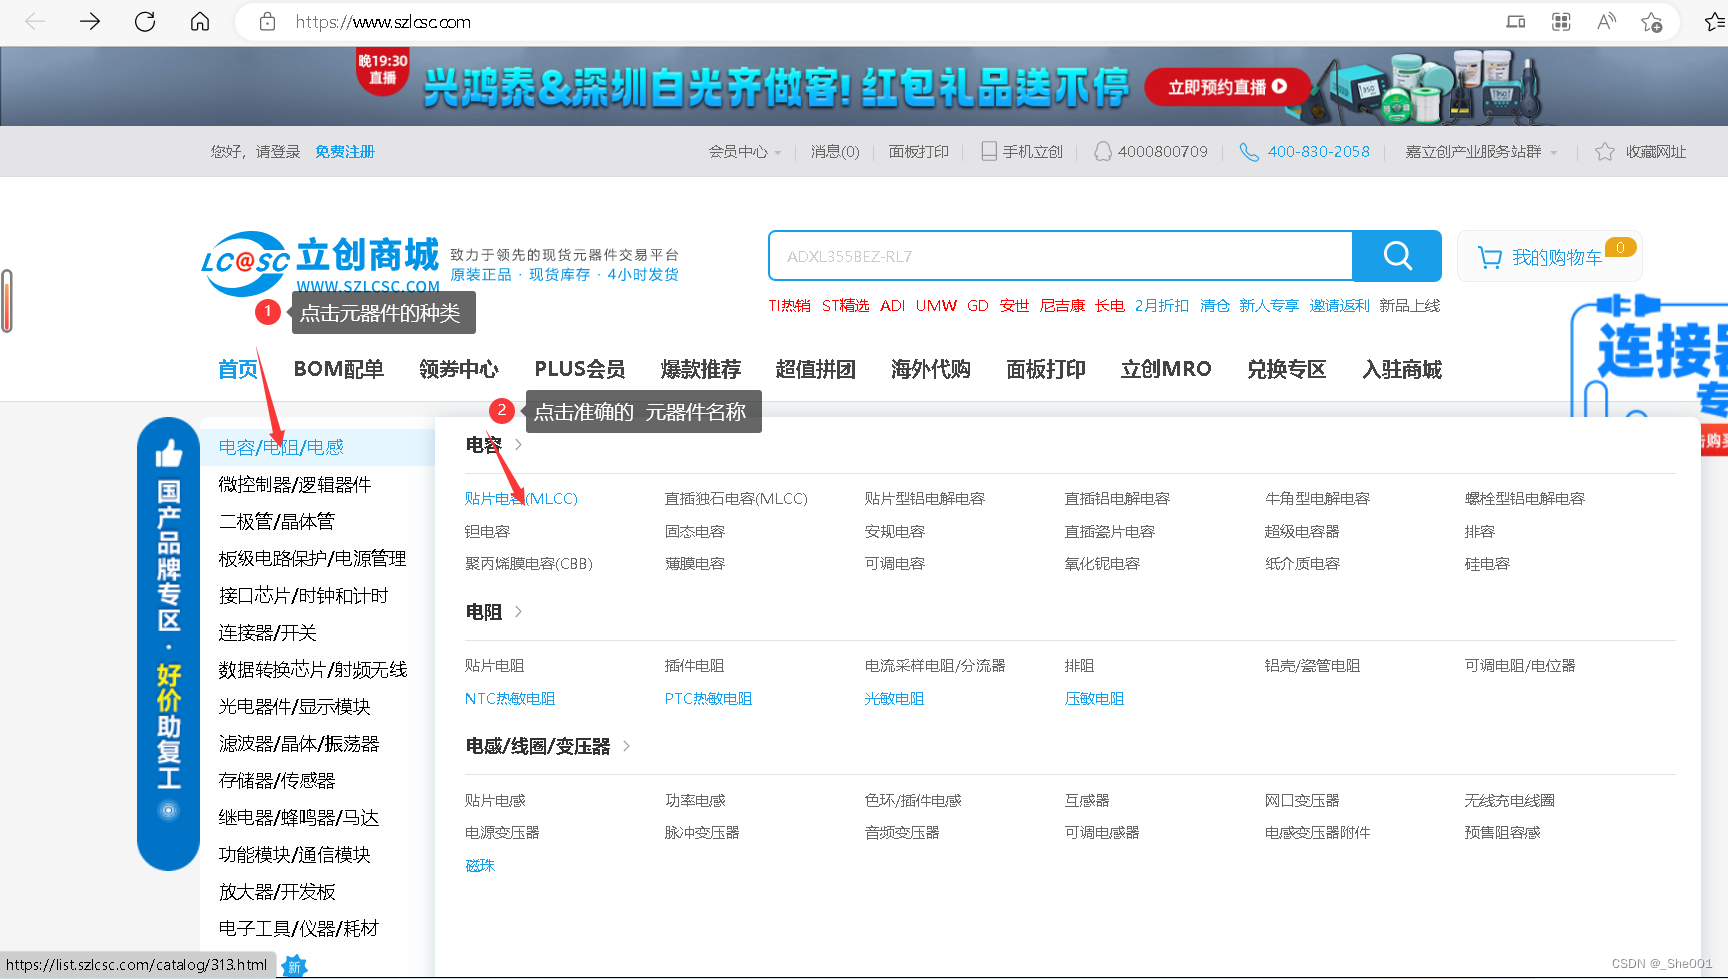The image size is (1728, 979).
Task: Click the browser refresh icon
Action: click(x=145, y=22)
